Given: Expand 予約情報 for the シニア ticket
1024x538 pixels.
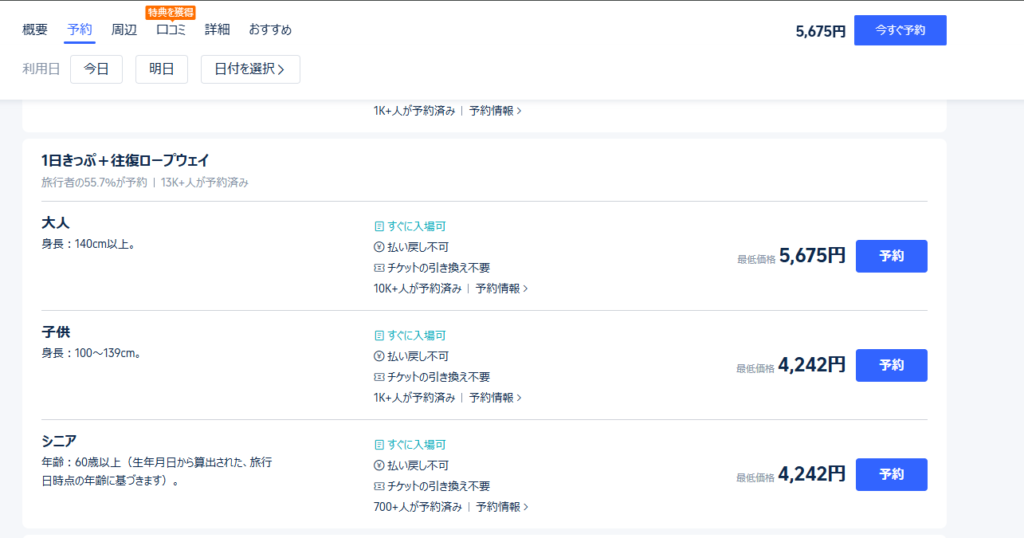Looking at the screenshot, I should [501, 507].
